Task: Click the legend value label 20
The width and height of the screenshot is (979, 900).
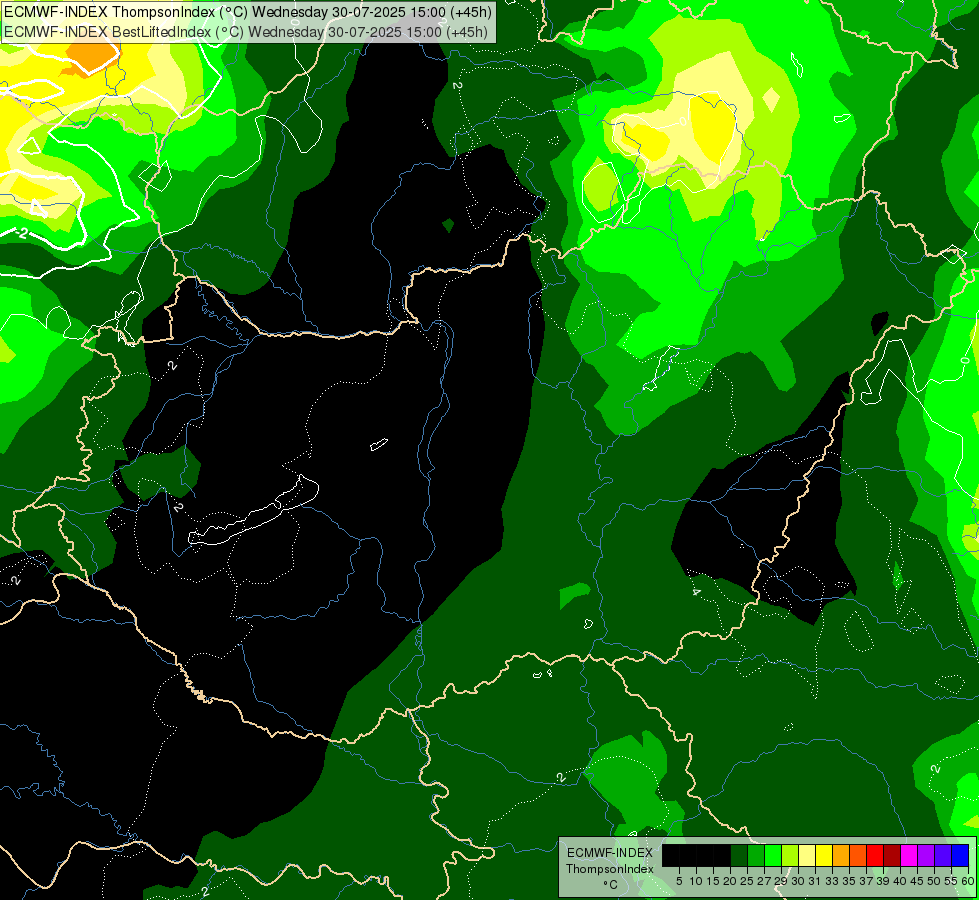Action: 730,881
